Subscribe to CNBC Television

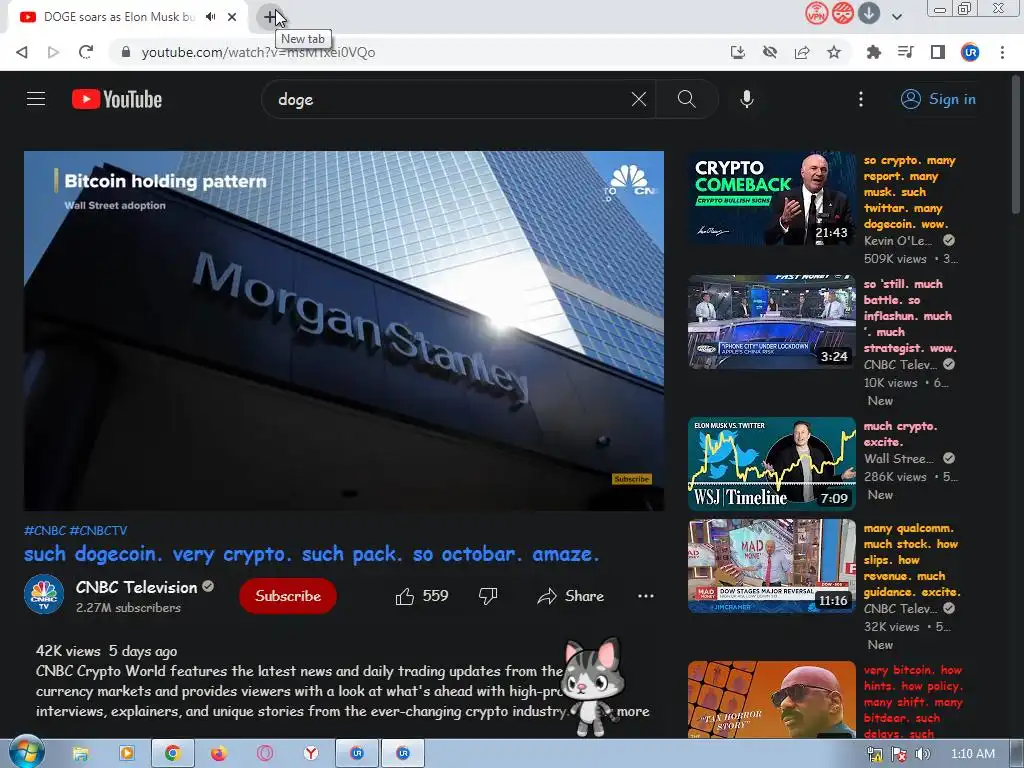pos(288,596)
